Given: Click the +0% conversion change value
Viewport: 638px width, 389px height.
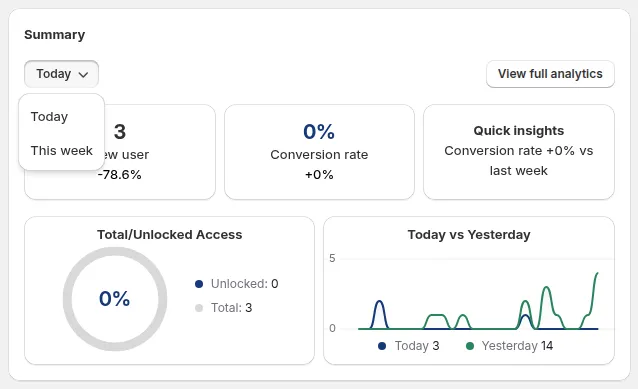Looking at the screenshot, I should pos(319,175).
